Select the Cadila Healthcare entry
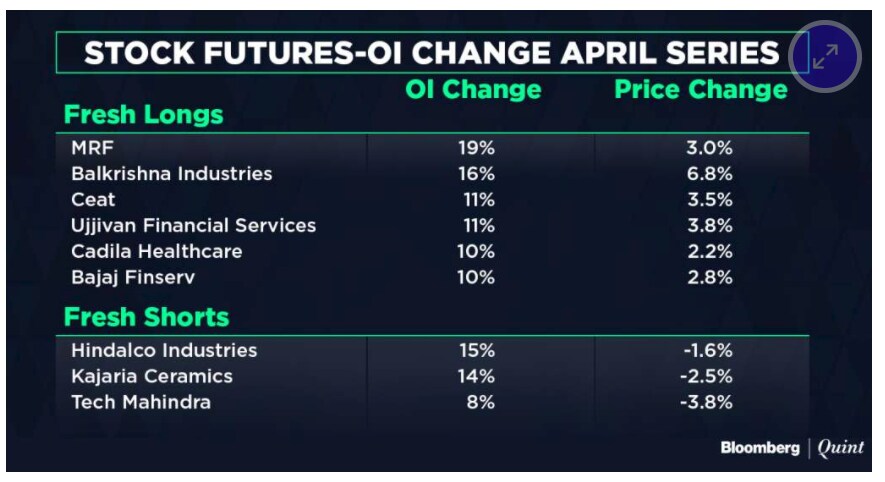885x482 pixels. click(x=156, y=251)
